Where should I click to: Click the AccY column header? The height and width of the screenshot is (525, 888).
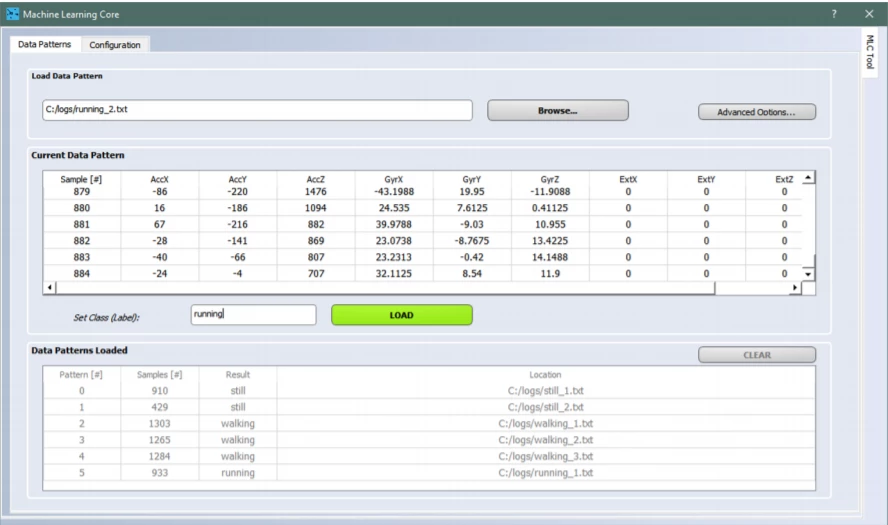click(x=238, y=179)
